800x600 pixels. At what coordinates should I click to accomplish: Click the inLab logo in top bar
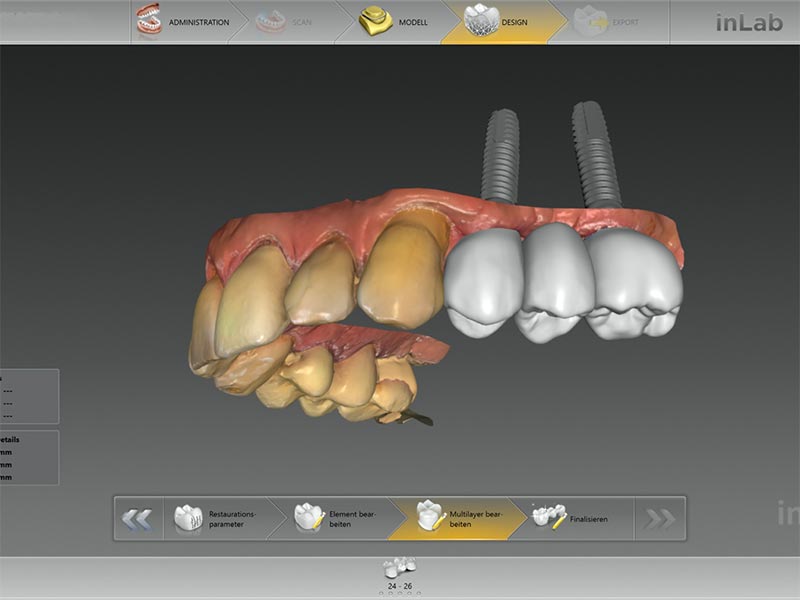[748, 22]
